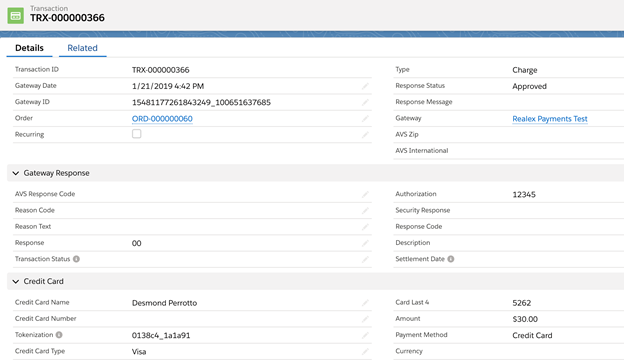Screen dimensions: 624x363
Task: Open Transaction Status info tooltip icon
Action: [76, 259]
